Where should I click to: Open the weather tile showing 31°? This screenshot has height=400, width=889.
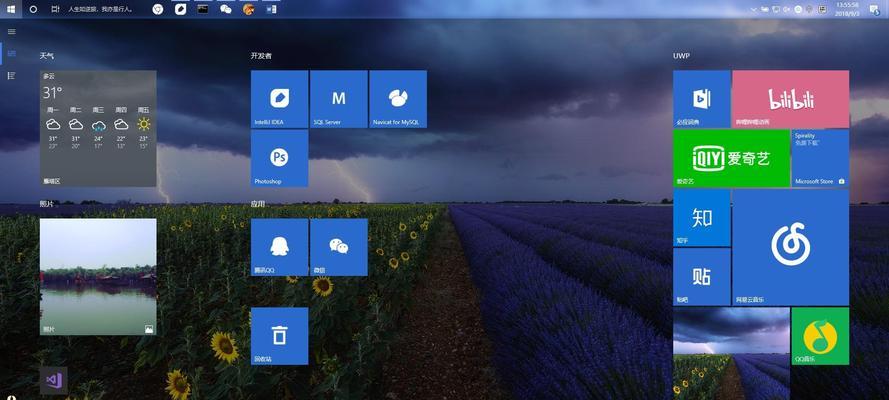98,129
